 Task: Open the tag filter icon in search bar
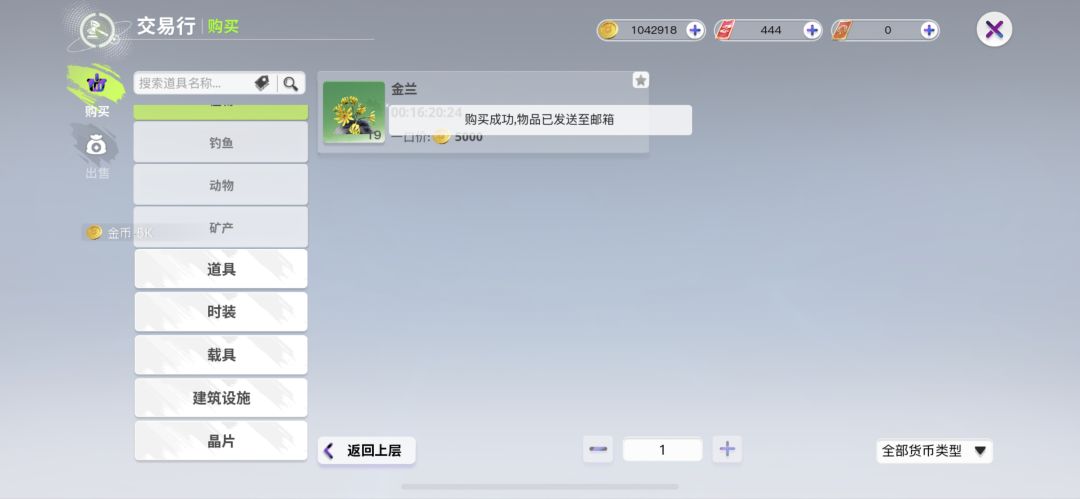pos(262,83)
